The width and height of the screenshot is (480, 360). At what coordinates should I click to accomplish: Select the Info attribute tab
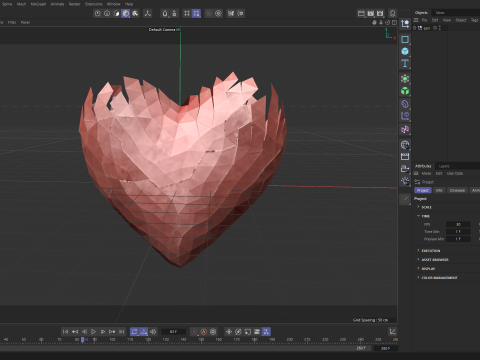tap(439, 190)
